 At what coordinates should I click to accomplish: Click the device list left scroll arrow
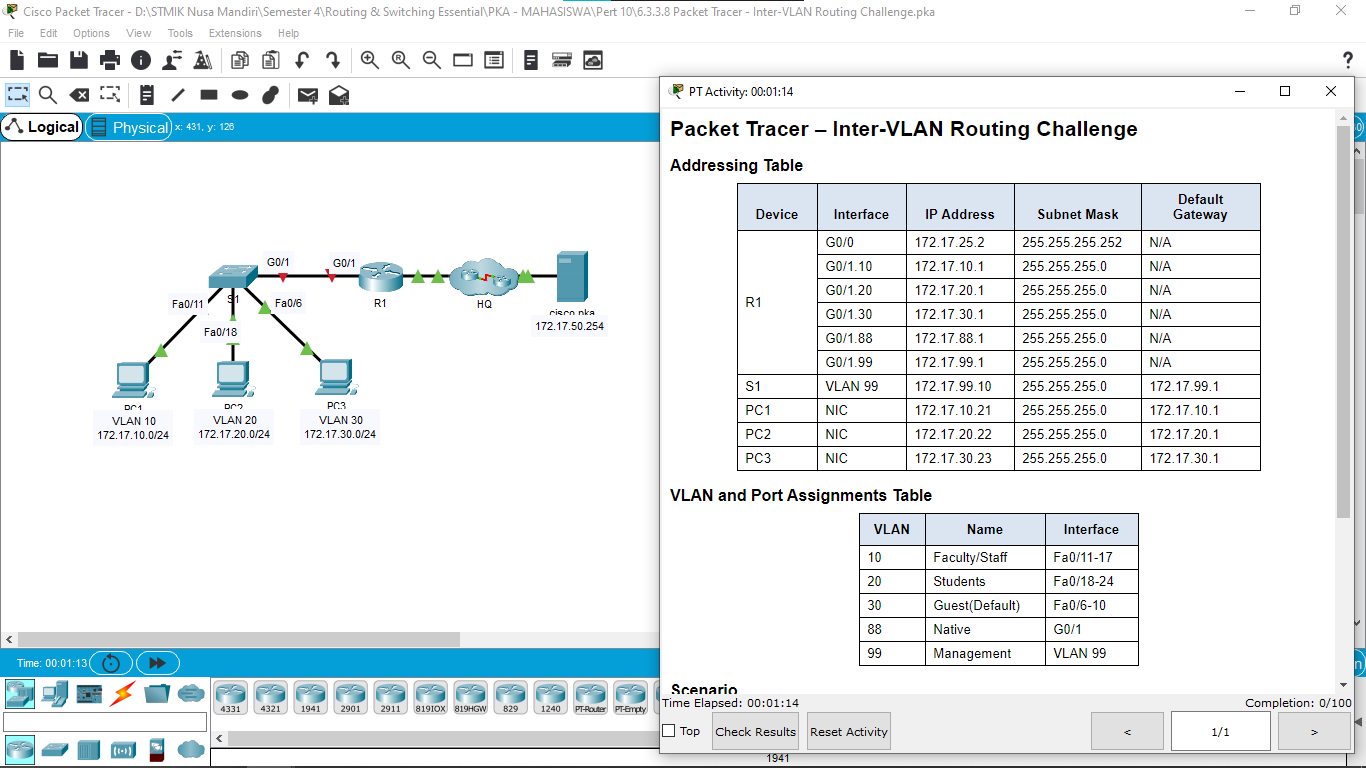pos(221,738)
